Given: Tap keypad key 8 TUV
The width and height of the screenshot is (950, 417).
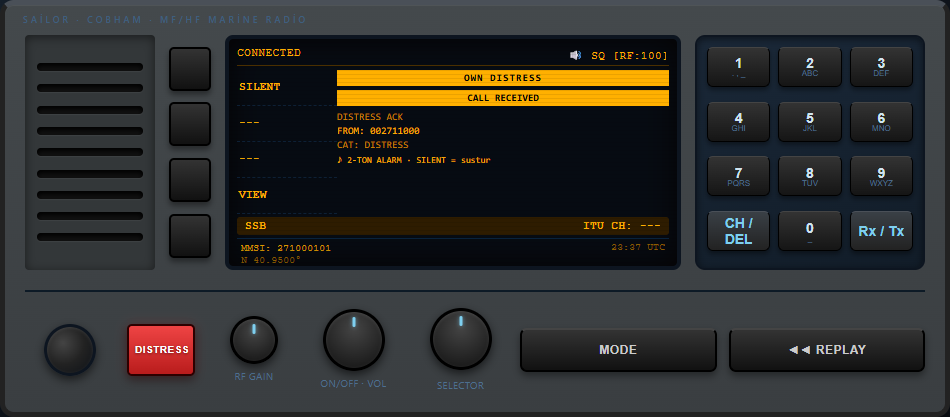Looking at the screenshot, I should pos(809,176).
